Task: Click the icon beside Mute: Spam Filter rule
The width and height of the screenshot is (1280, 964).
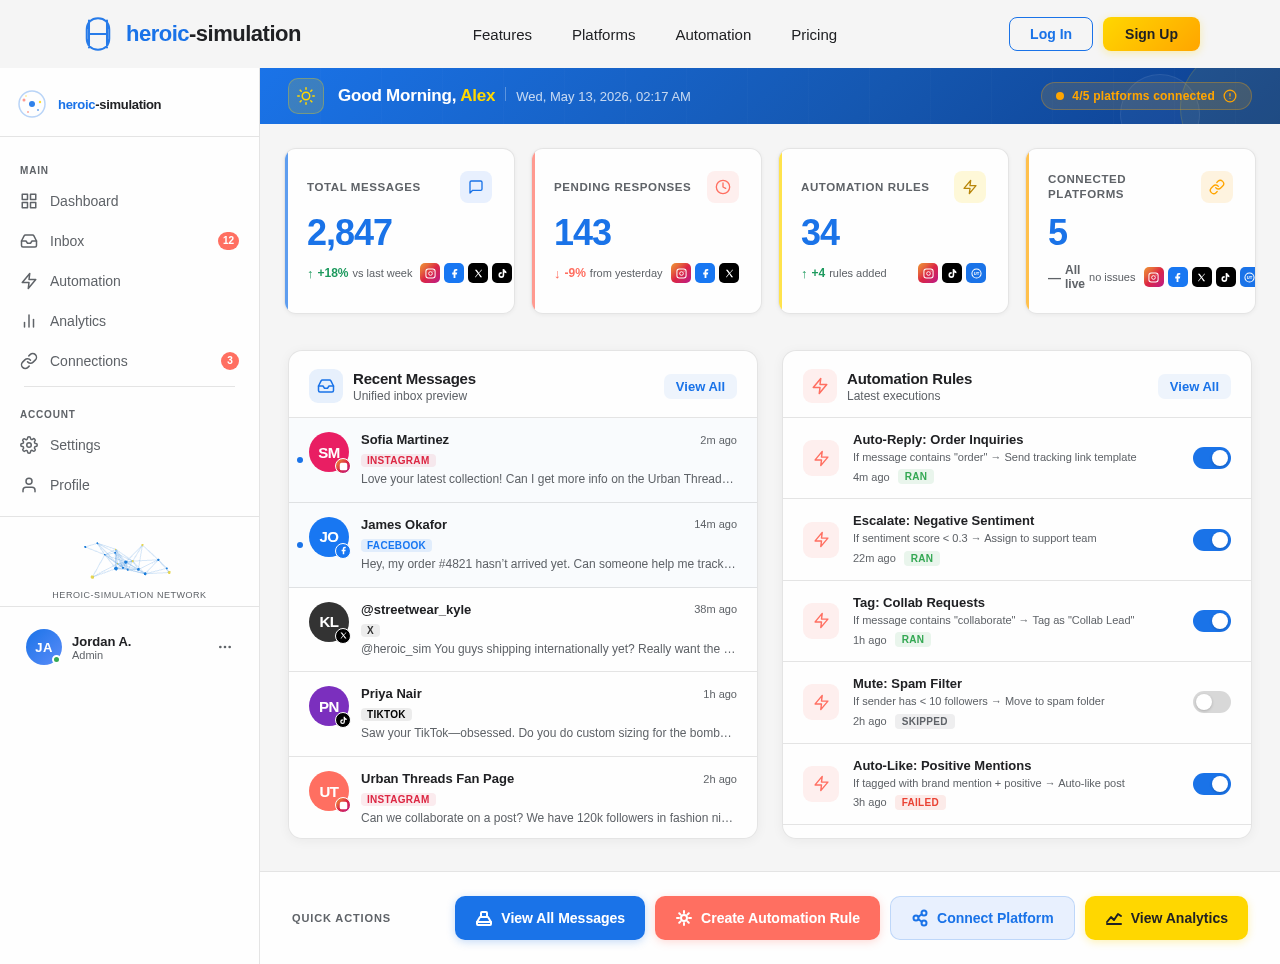Action: click(821, 702)
